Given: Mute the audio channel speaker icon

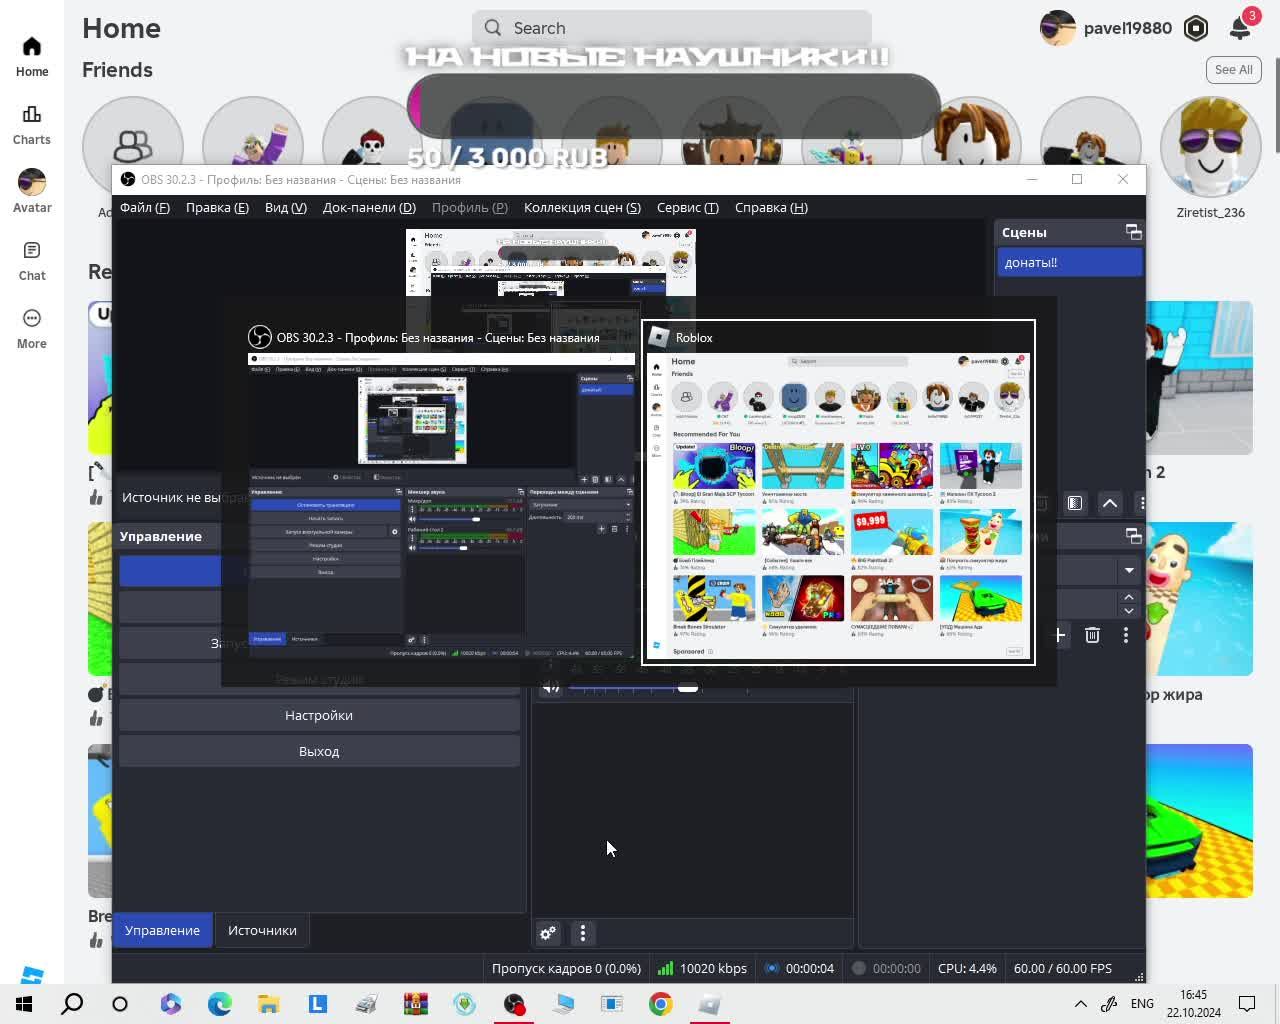Looking at the screenshot, I should [550, 687].
